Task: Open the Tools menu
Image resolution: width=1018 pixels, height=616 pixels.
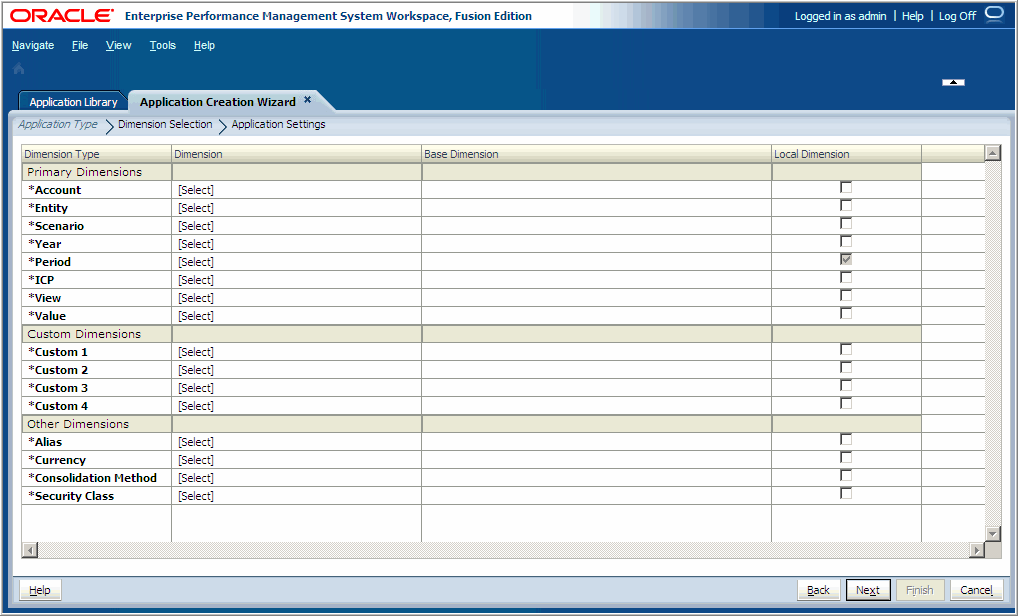Action: point(162,45)
